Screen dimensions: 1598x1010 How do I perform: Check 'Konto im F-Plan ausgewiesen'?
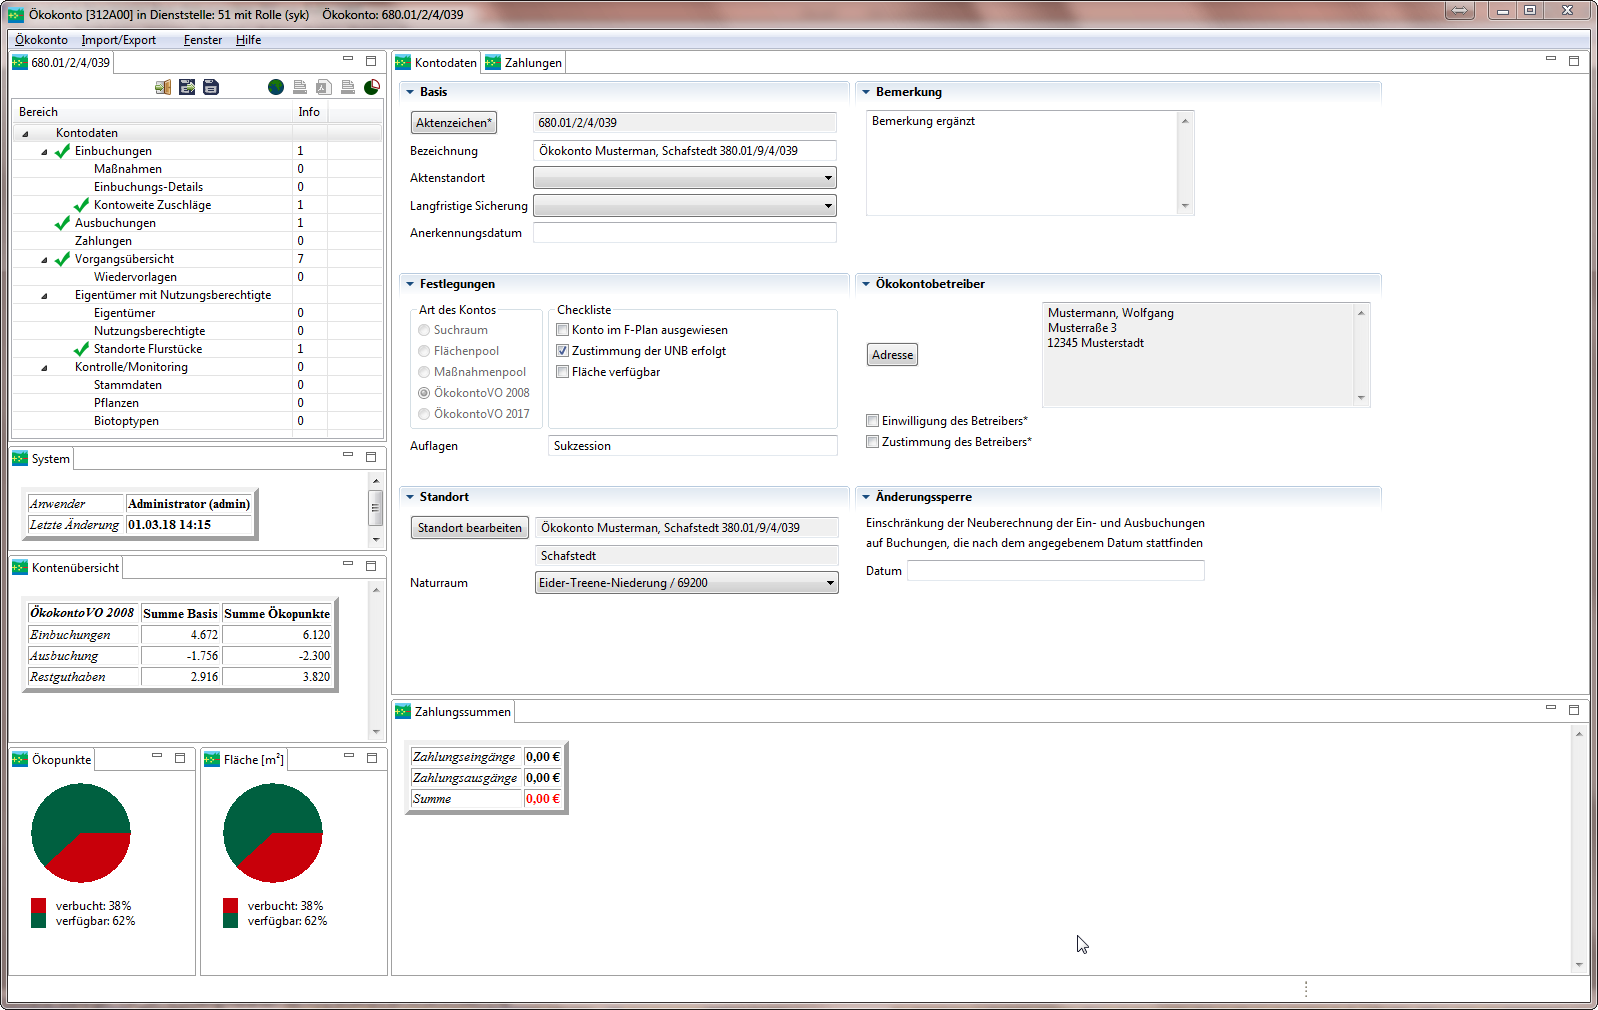(x=563, y=330)
